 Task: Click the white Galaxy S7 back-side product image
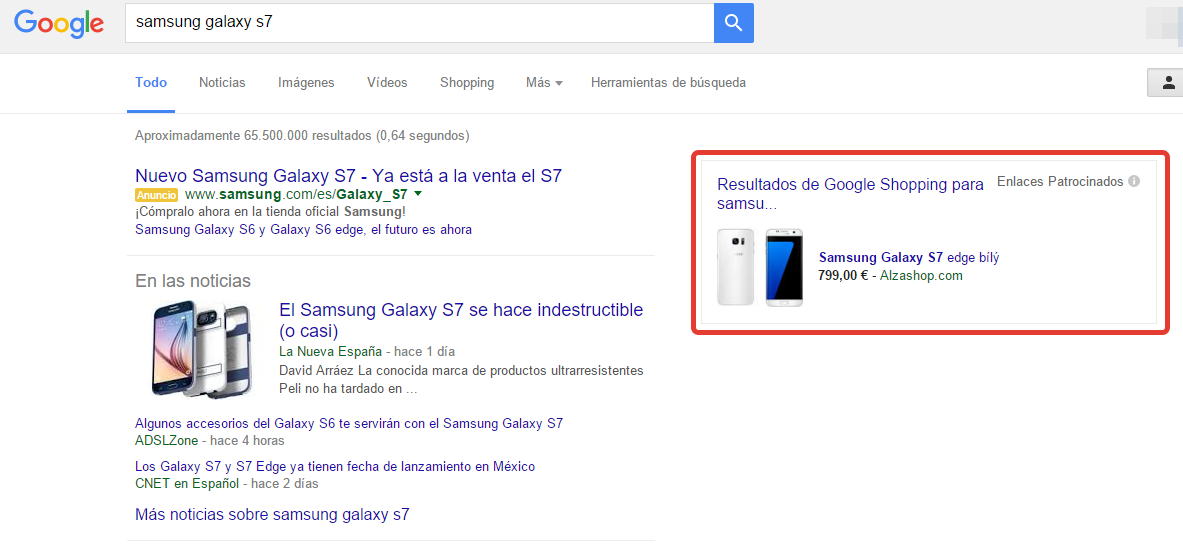(736, 267)
